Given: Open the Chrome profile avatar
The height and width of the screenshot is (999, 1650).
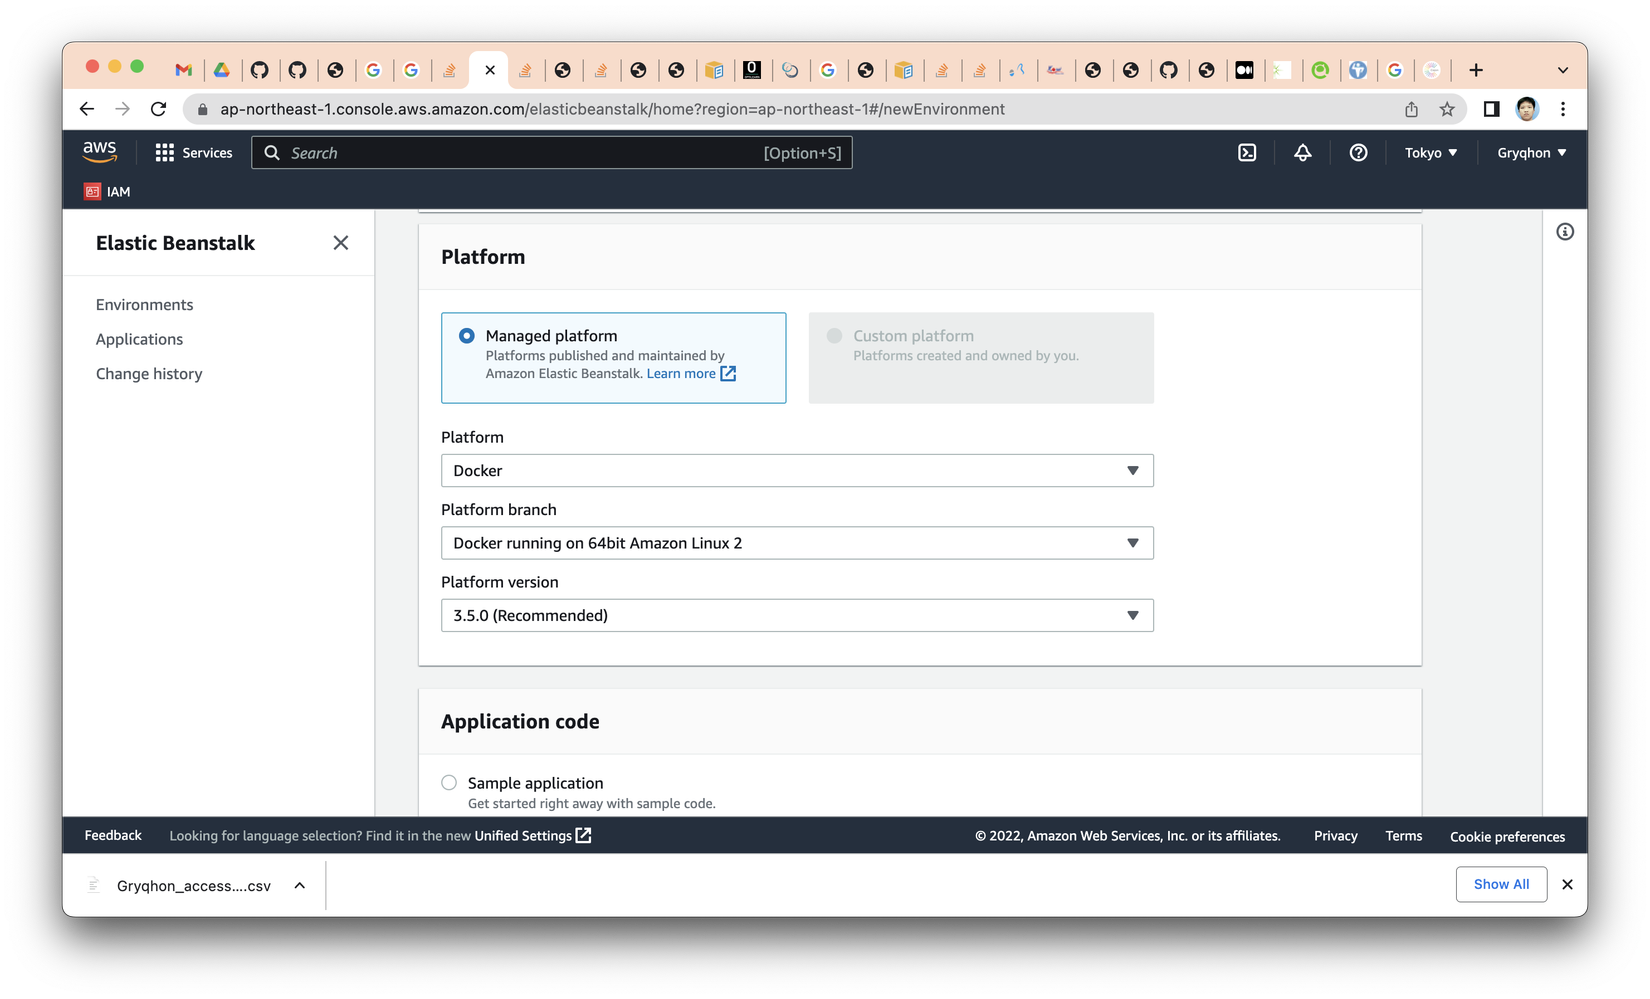Looking at the screenshot, I should tap(1527, 109).
